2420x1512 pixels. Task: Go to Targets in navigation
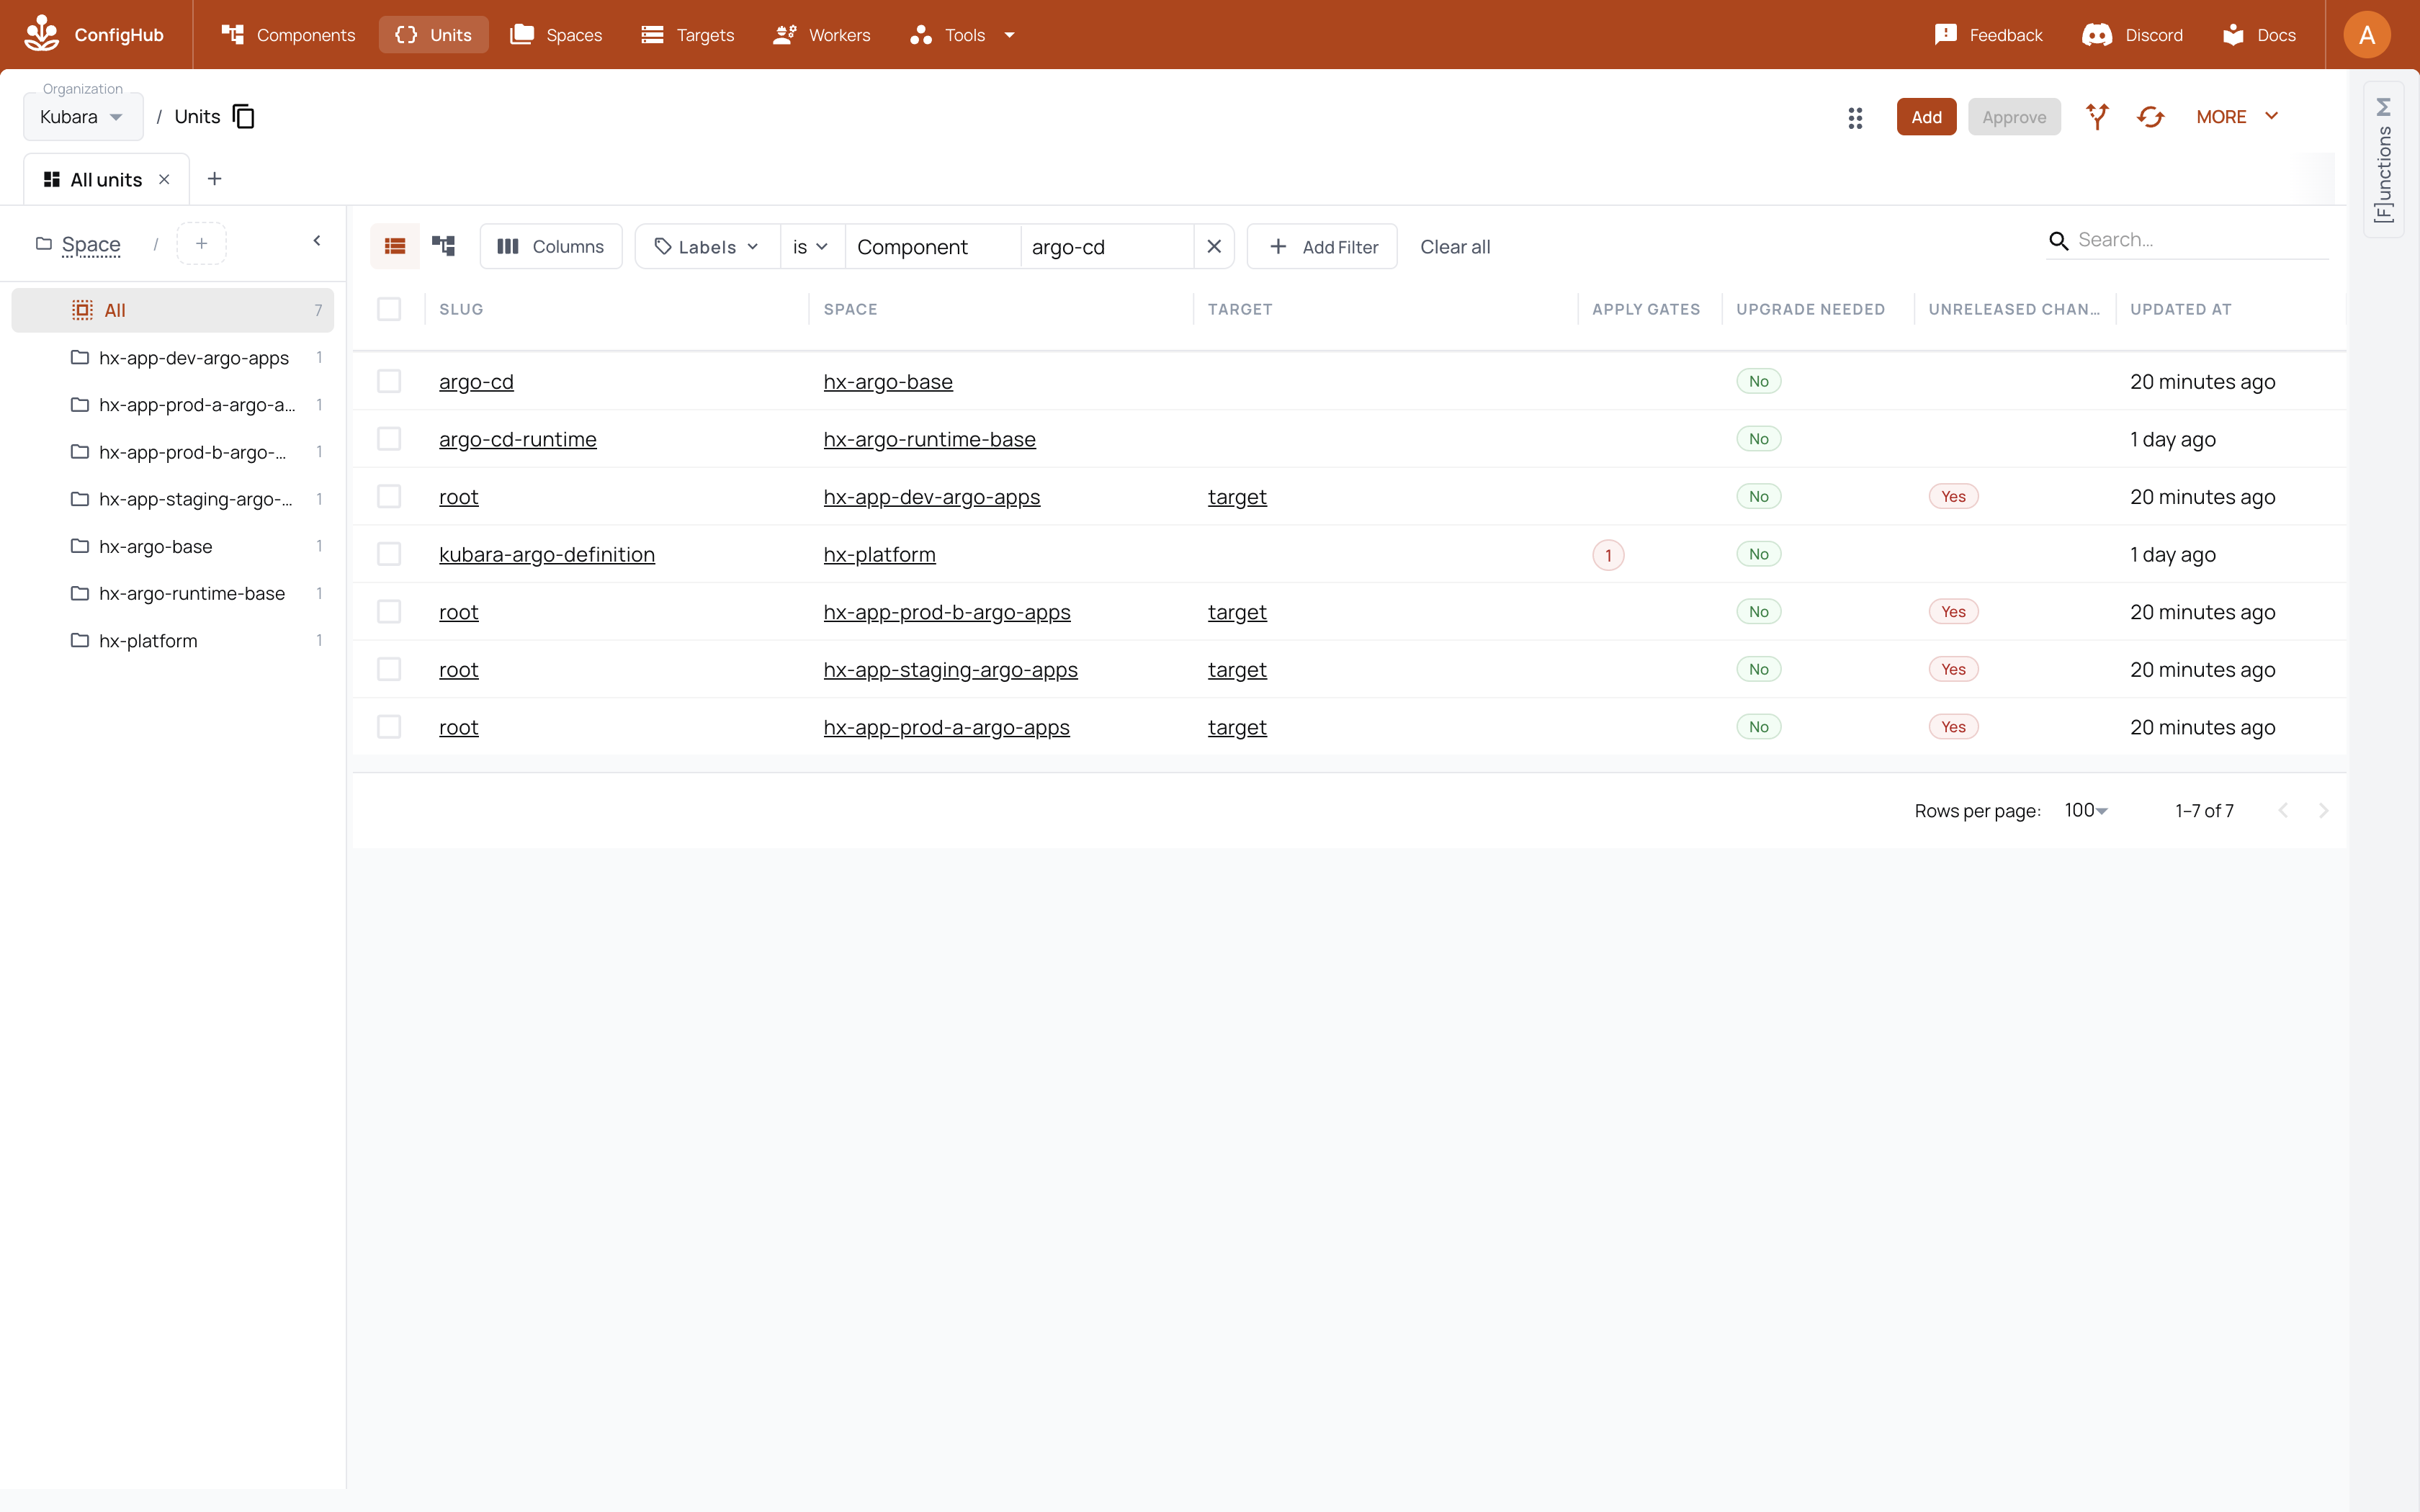688,35
